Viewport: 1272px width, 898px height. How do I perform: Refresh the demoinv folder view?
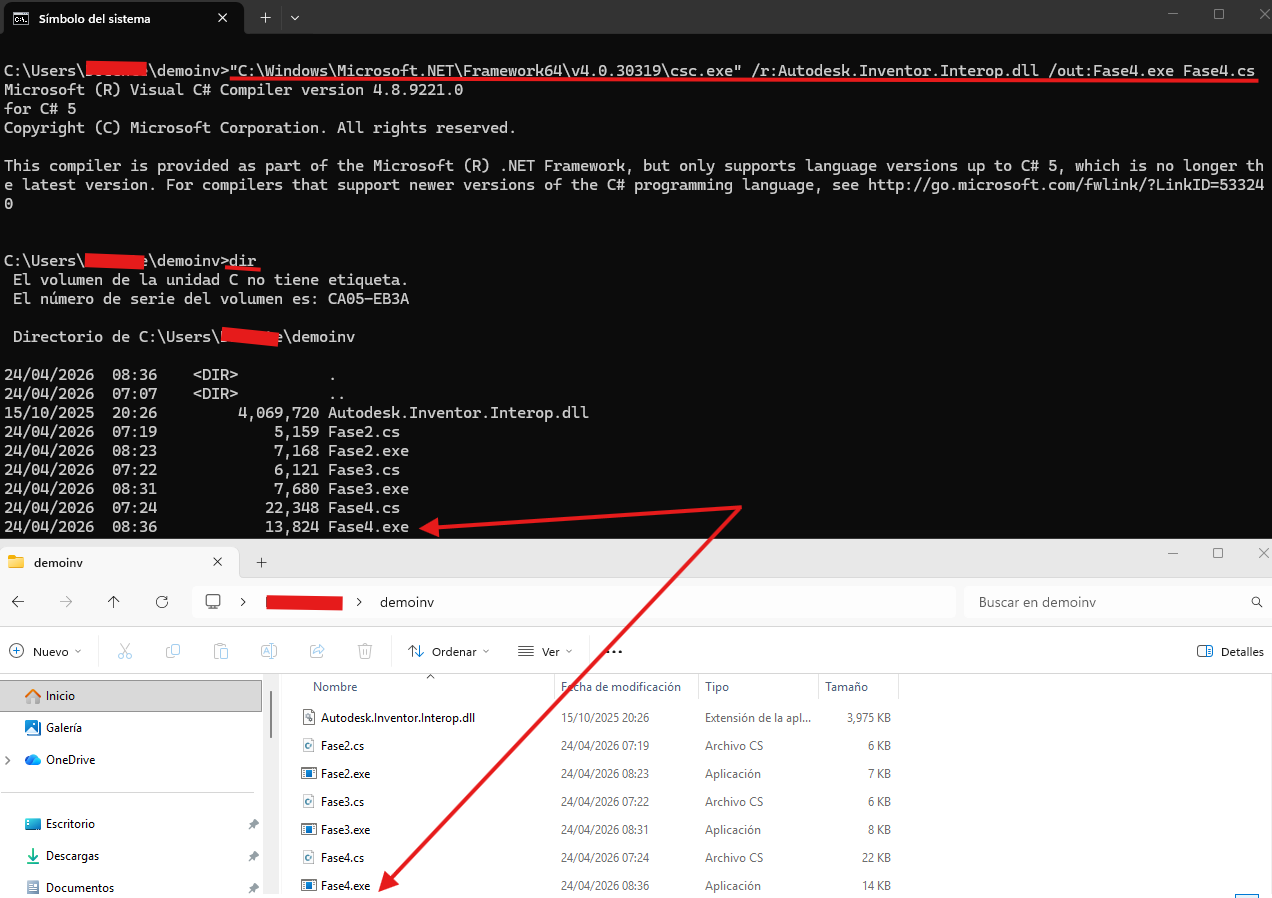[x=162, y=602]
